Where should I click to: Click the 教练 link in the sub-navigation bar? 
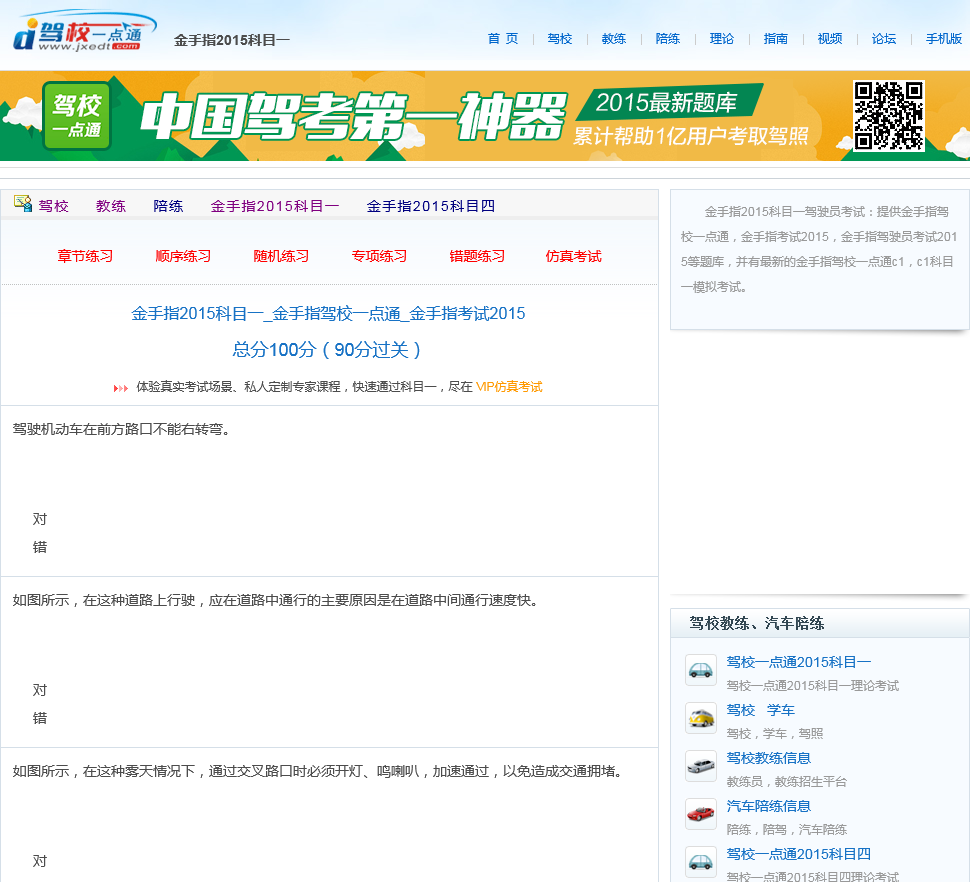(111, 206)
